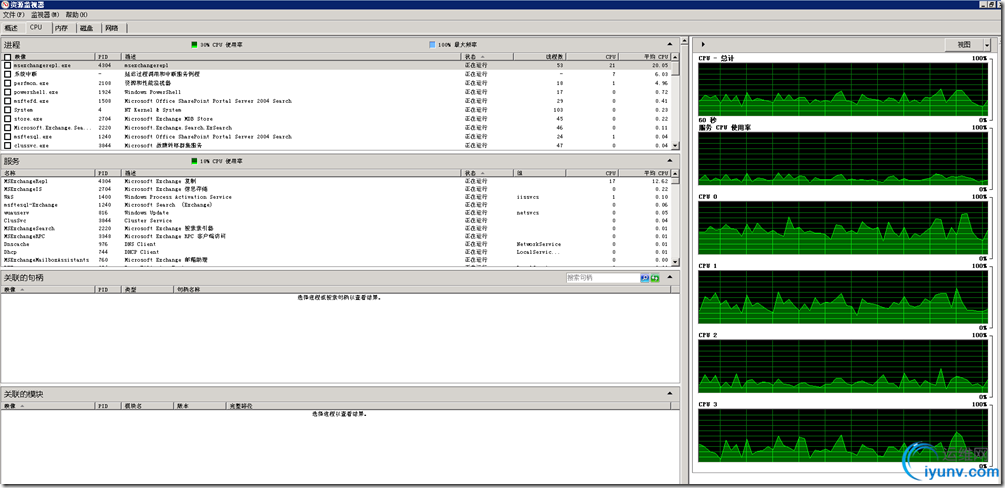Image resolution: width=1005 pixels, height=488 pixels.
Task: Select the MSExchangeSearch service row
Action: 336,228
